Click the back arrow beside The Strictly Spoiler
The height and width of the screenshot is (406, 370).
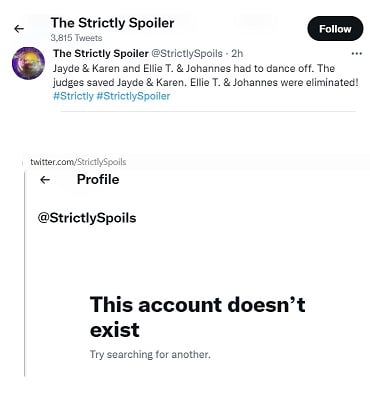coord(19,29)
